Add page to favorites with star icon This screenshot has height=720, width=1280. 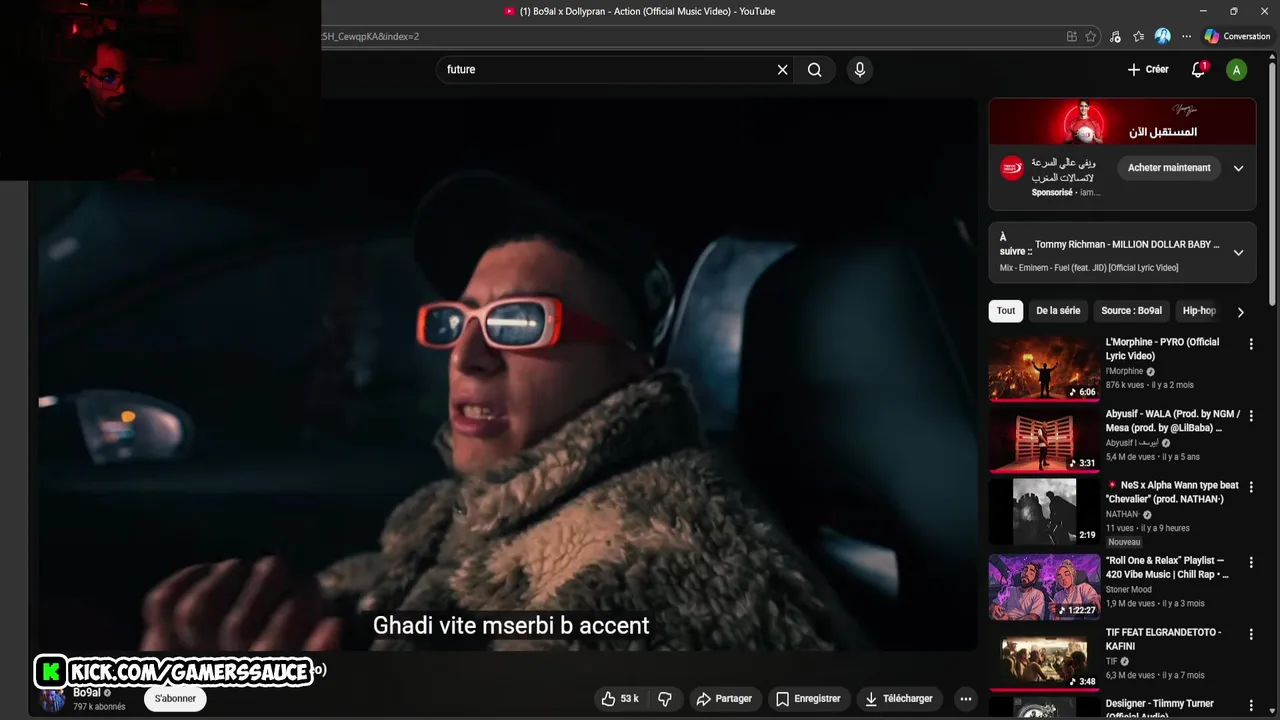click(x=1090, y=36)
